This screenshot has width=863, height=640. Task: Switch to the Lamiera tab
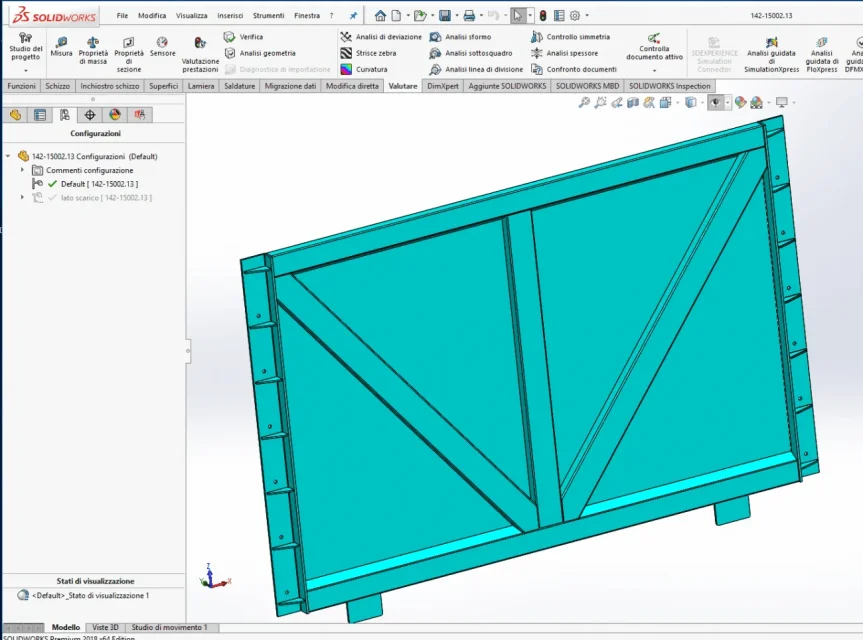pos(201,86)
